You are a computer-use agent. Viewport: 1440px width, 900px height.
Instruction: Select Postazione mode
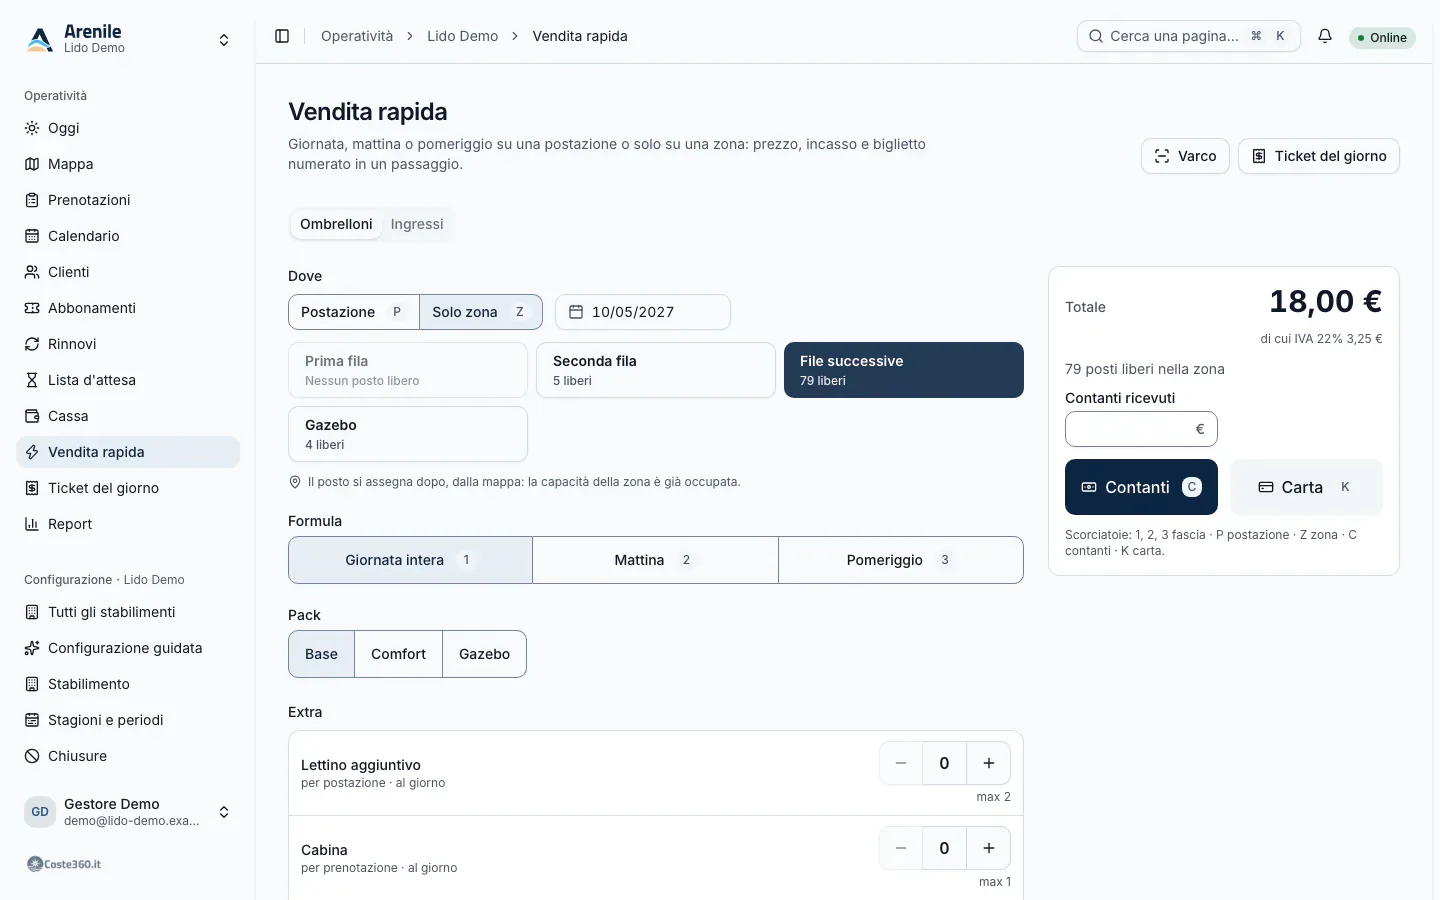coord(354,312)
